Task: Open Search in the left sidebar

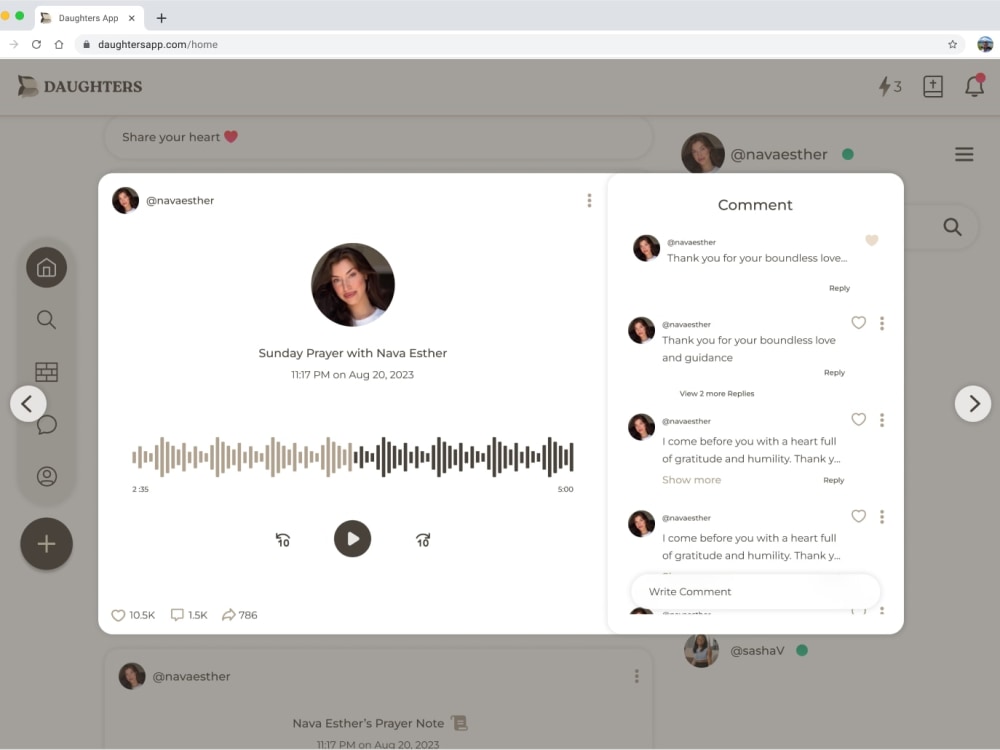Action: click(x=47, y=320)
